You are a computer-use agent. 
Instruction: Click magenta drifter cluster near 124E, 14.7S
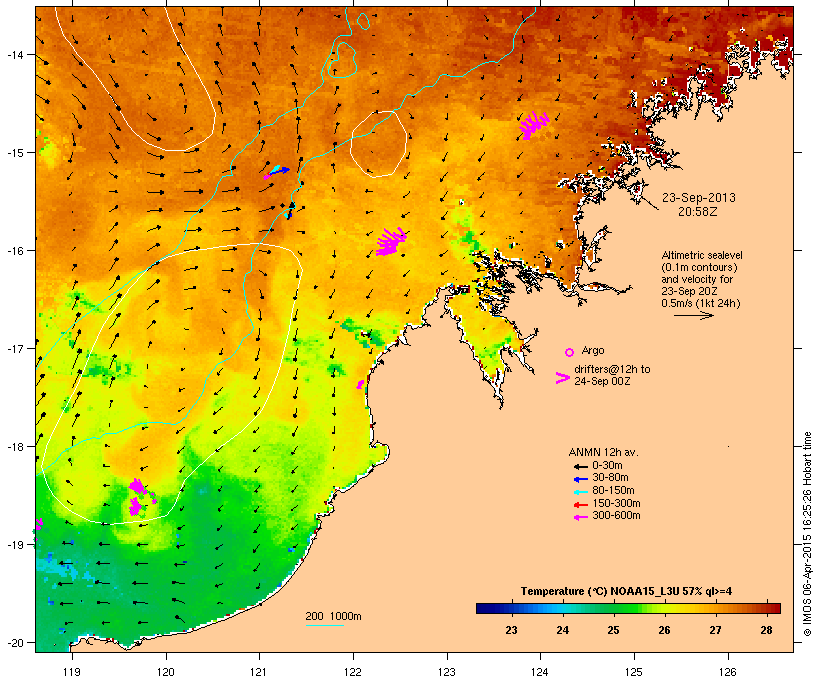pyautogui.click(x=534, y=126)
